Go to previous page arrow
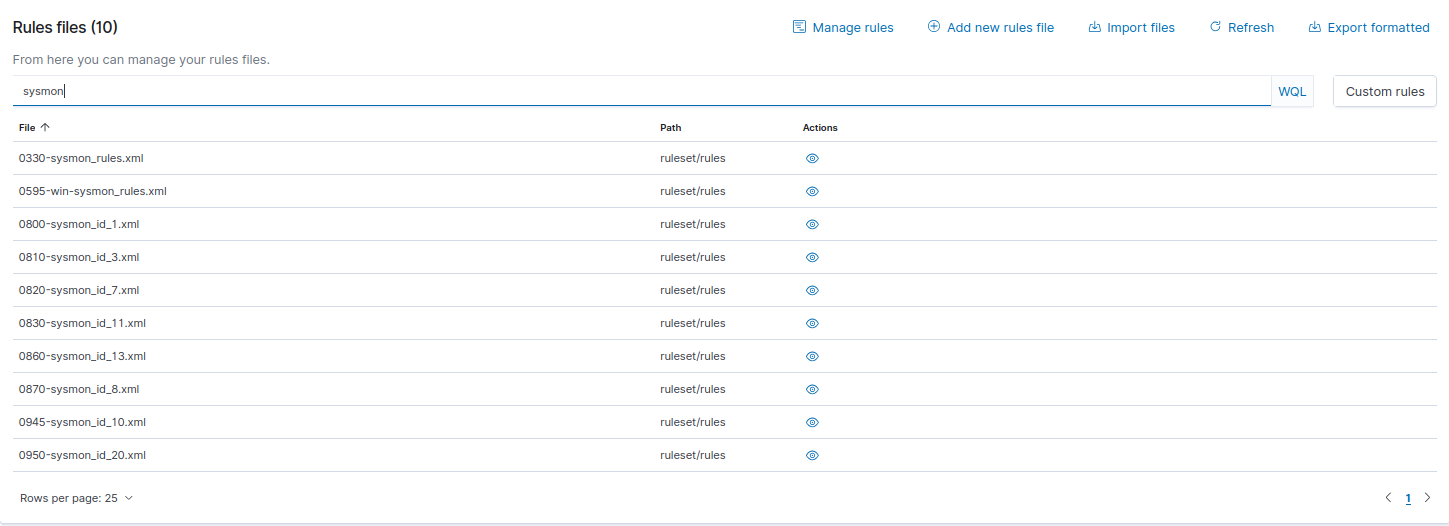The height and width of the screenshot is (526, 1449). click(x=1388, y=498)
